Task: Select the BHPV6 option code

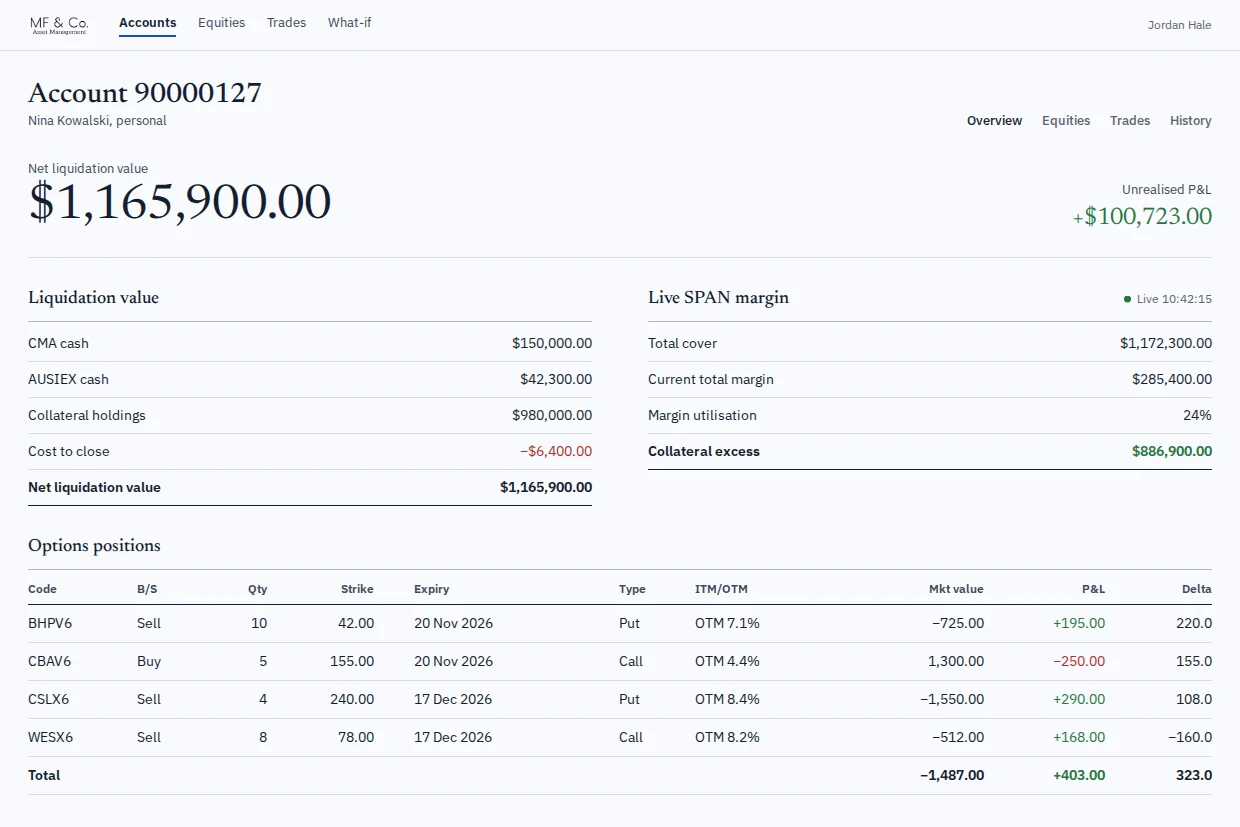Action: [50, 623]
